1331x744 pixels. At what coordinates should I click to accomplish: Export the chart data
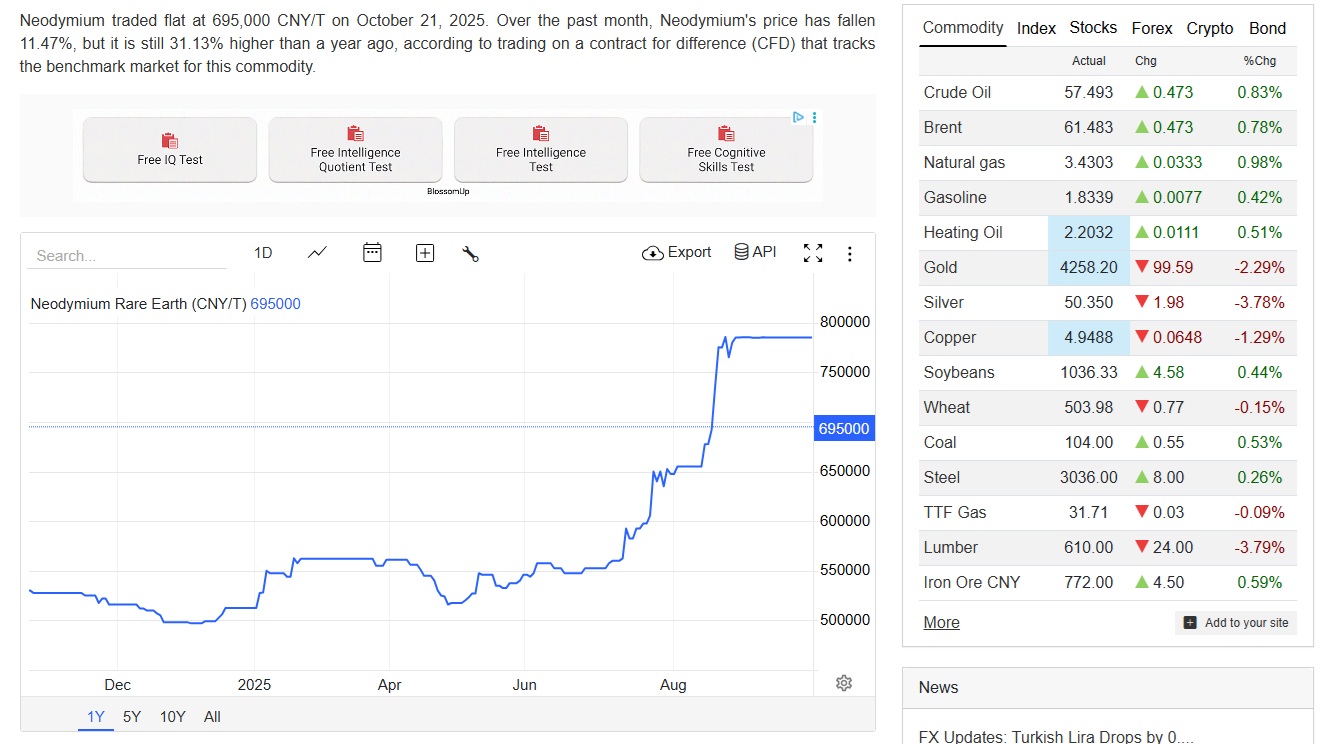pos(677,253)
